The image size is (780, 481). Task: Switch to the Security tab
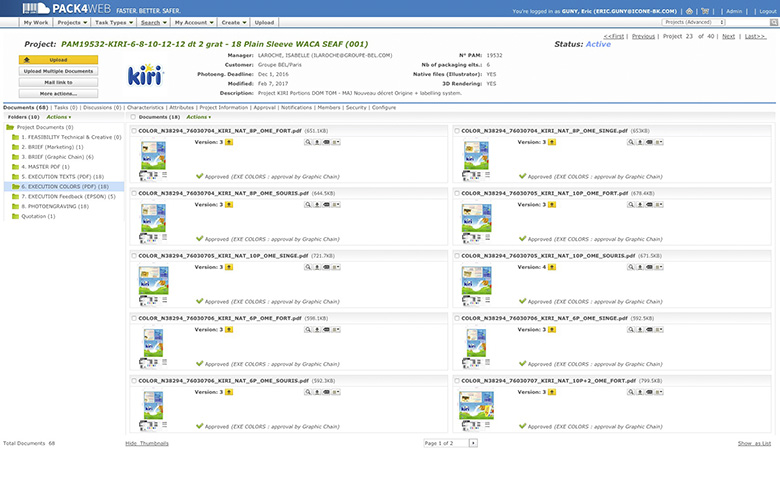(356, 107)
